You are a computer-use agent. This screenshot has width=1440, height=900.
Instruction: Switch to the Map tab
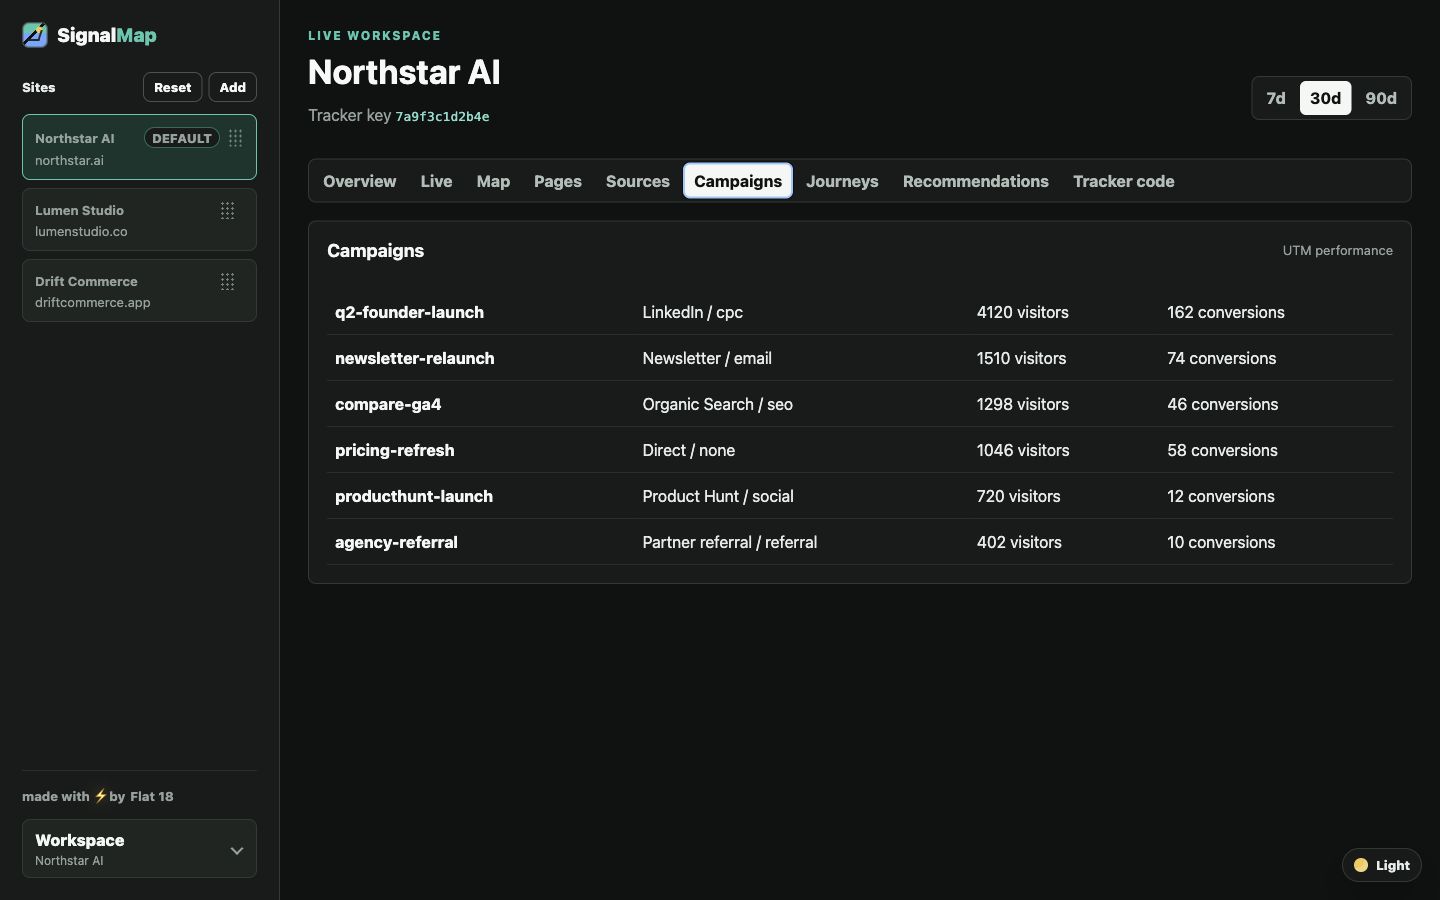click(x=493, y=181)
